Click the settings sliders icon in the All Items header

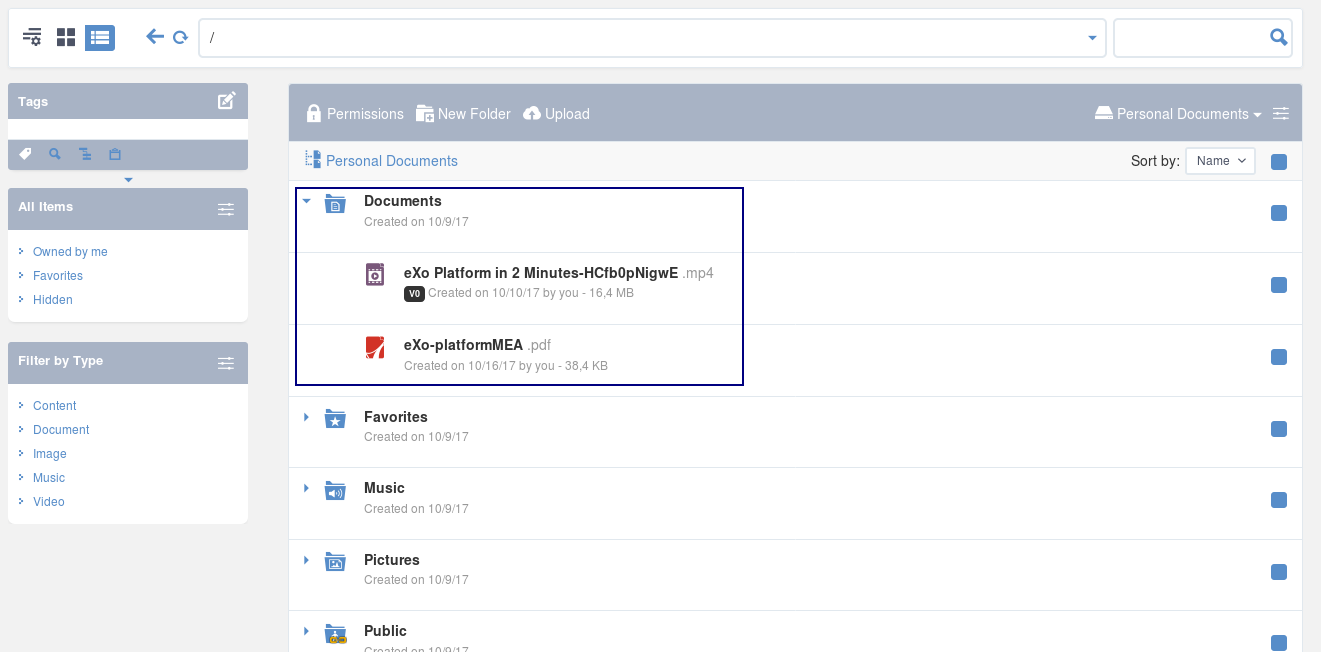226,209
